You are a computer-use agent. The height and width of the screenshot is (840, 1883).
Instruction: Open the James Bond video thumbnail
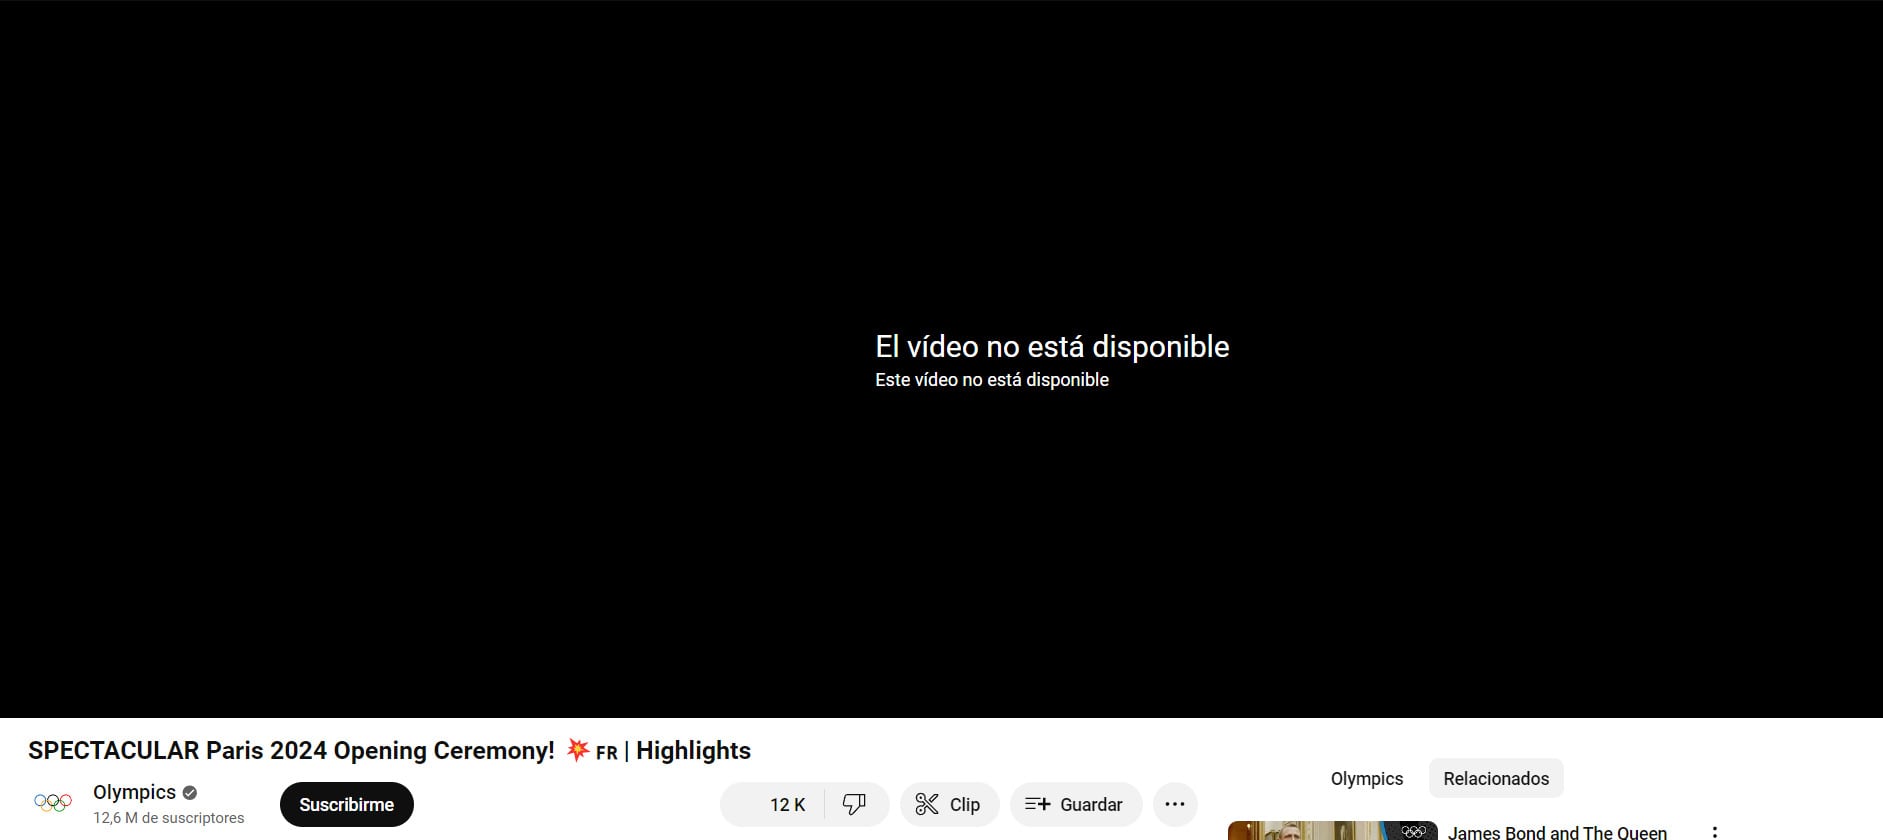coord(1331,831)
